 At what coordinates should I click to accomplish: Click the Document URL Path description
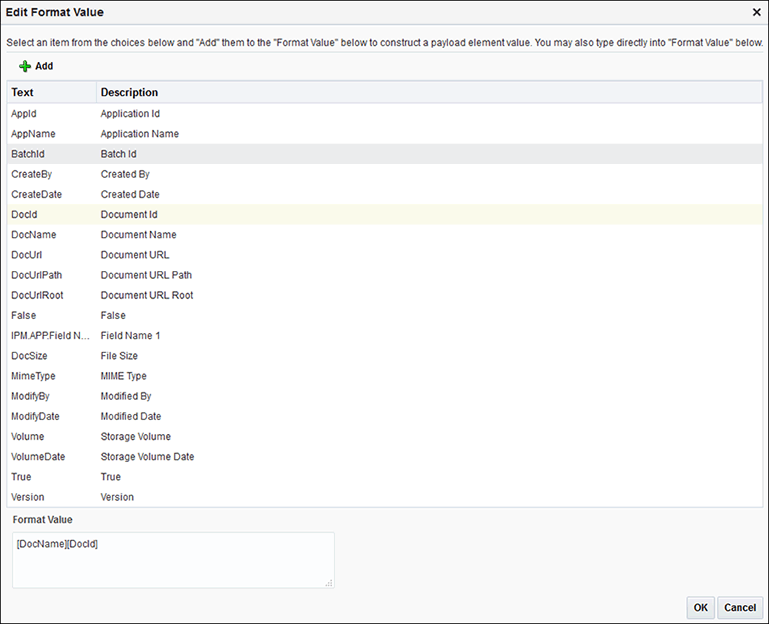click(x=146, y=275)
